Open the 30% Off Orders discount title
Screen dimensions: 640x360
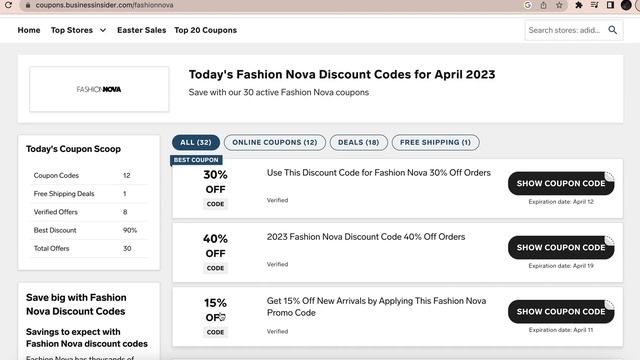379,173
